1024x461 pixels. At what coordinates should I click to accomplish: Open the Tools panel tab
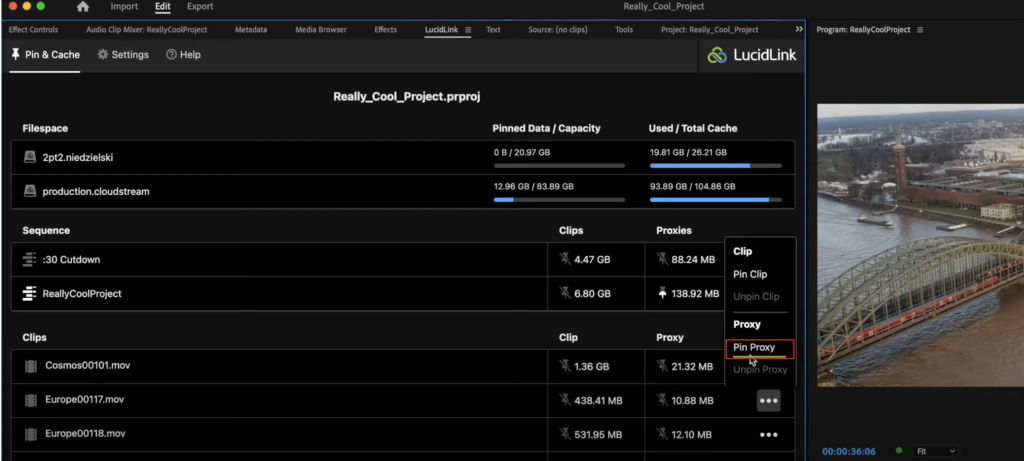click(x=624, y=29)
